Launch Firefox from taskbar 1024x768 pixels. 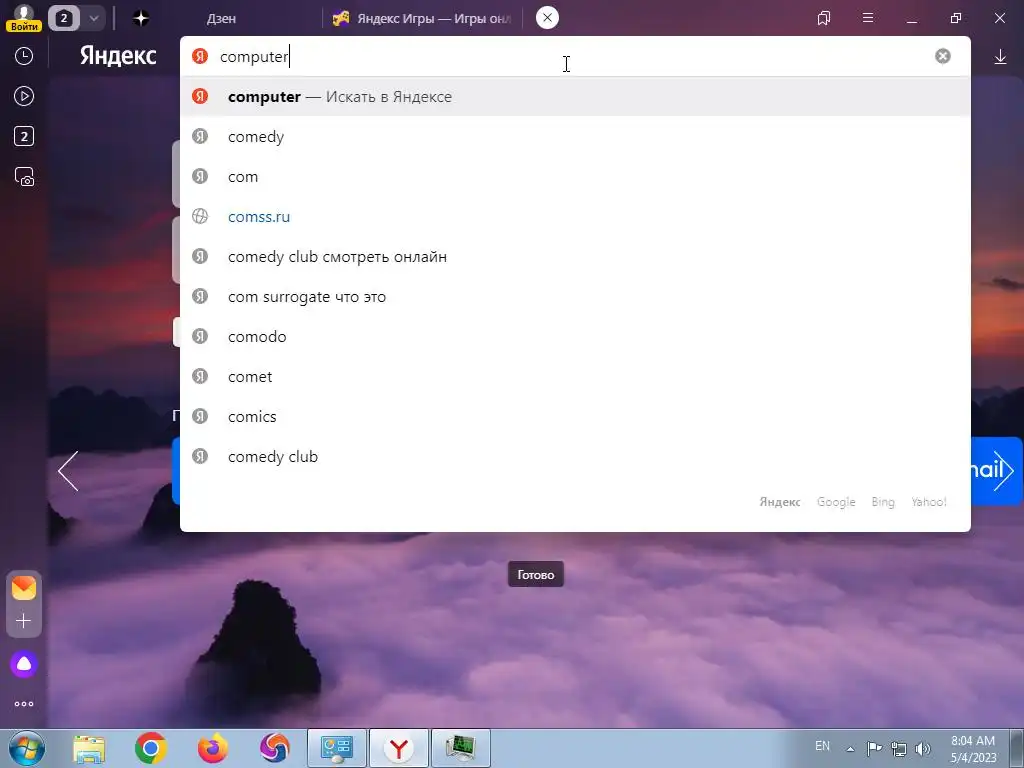[213, 748]
